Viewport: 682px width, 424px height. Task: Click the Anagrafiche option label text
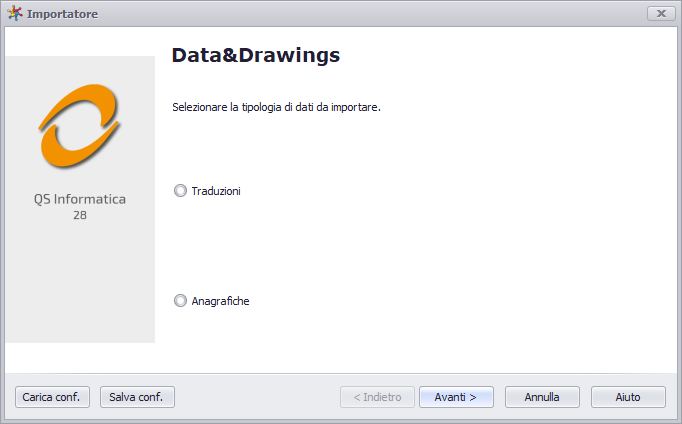tap(221, 301)
